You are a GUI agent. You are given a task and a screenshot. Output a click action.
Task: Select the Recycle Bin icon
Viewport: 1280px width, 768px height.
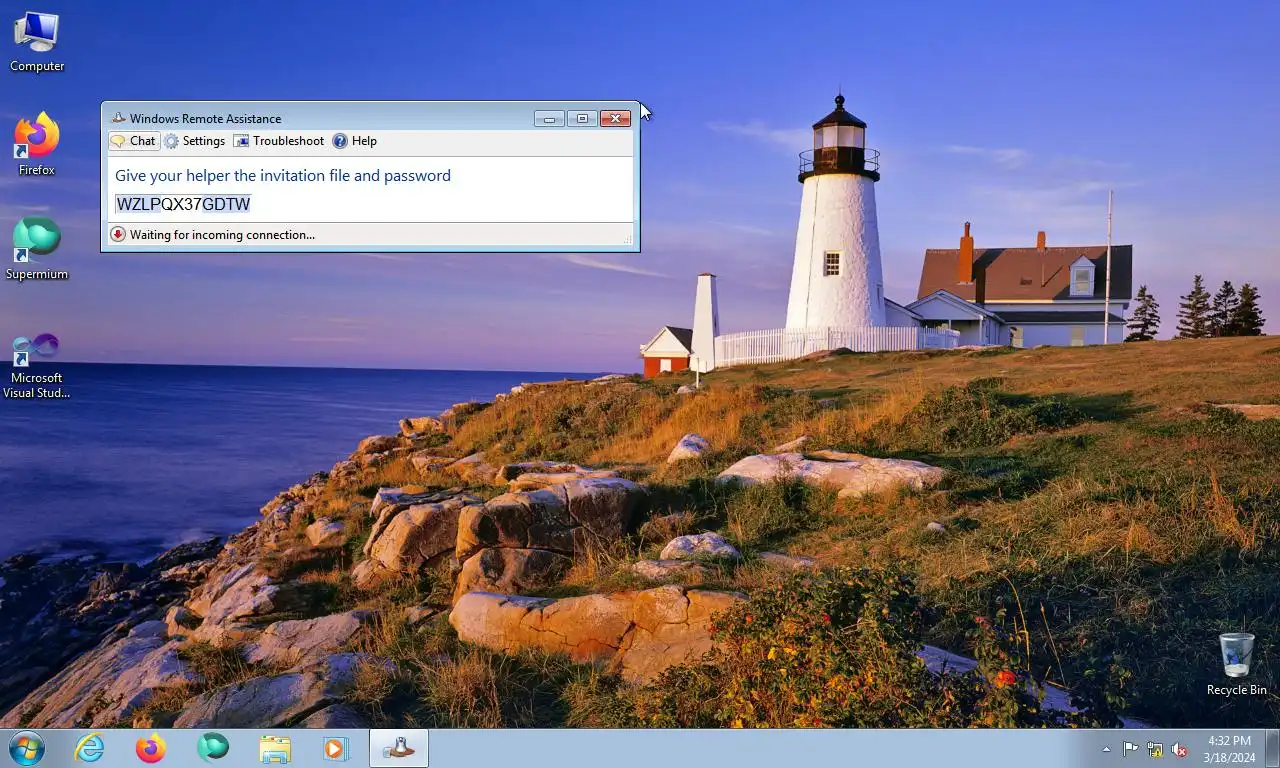[x=1236, y=664]
